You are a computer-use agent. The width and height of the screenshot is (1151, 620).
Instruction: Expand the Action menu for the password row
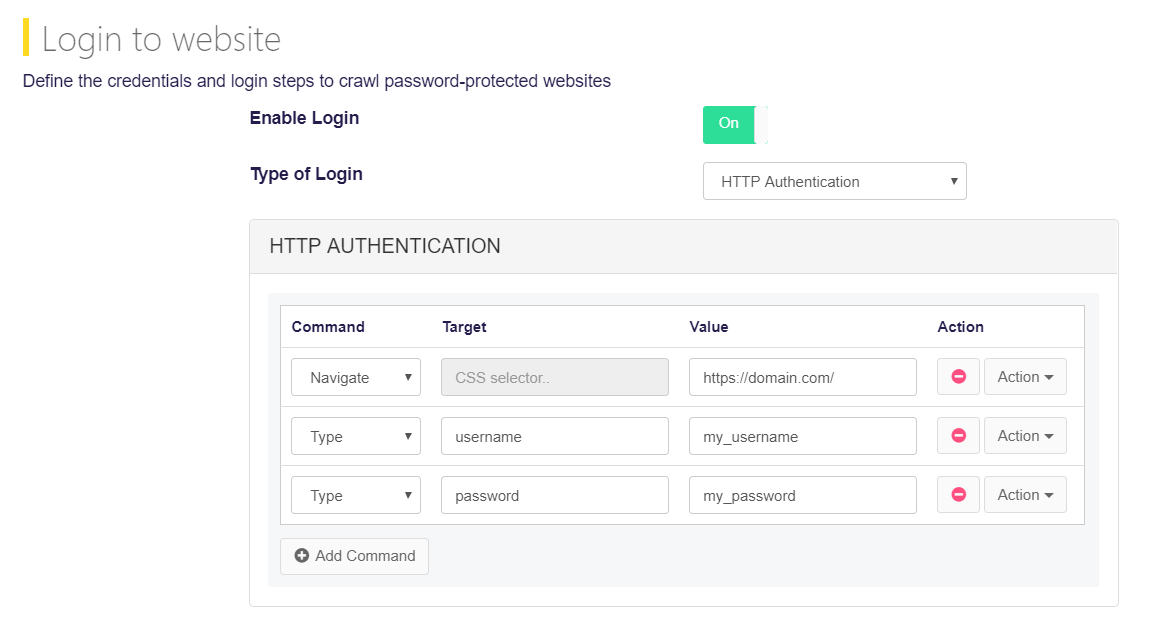tap(1025, 495)
